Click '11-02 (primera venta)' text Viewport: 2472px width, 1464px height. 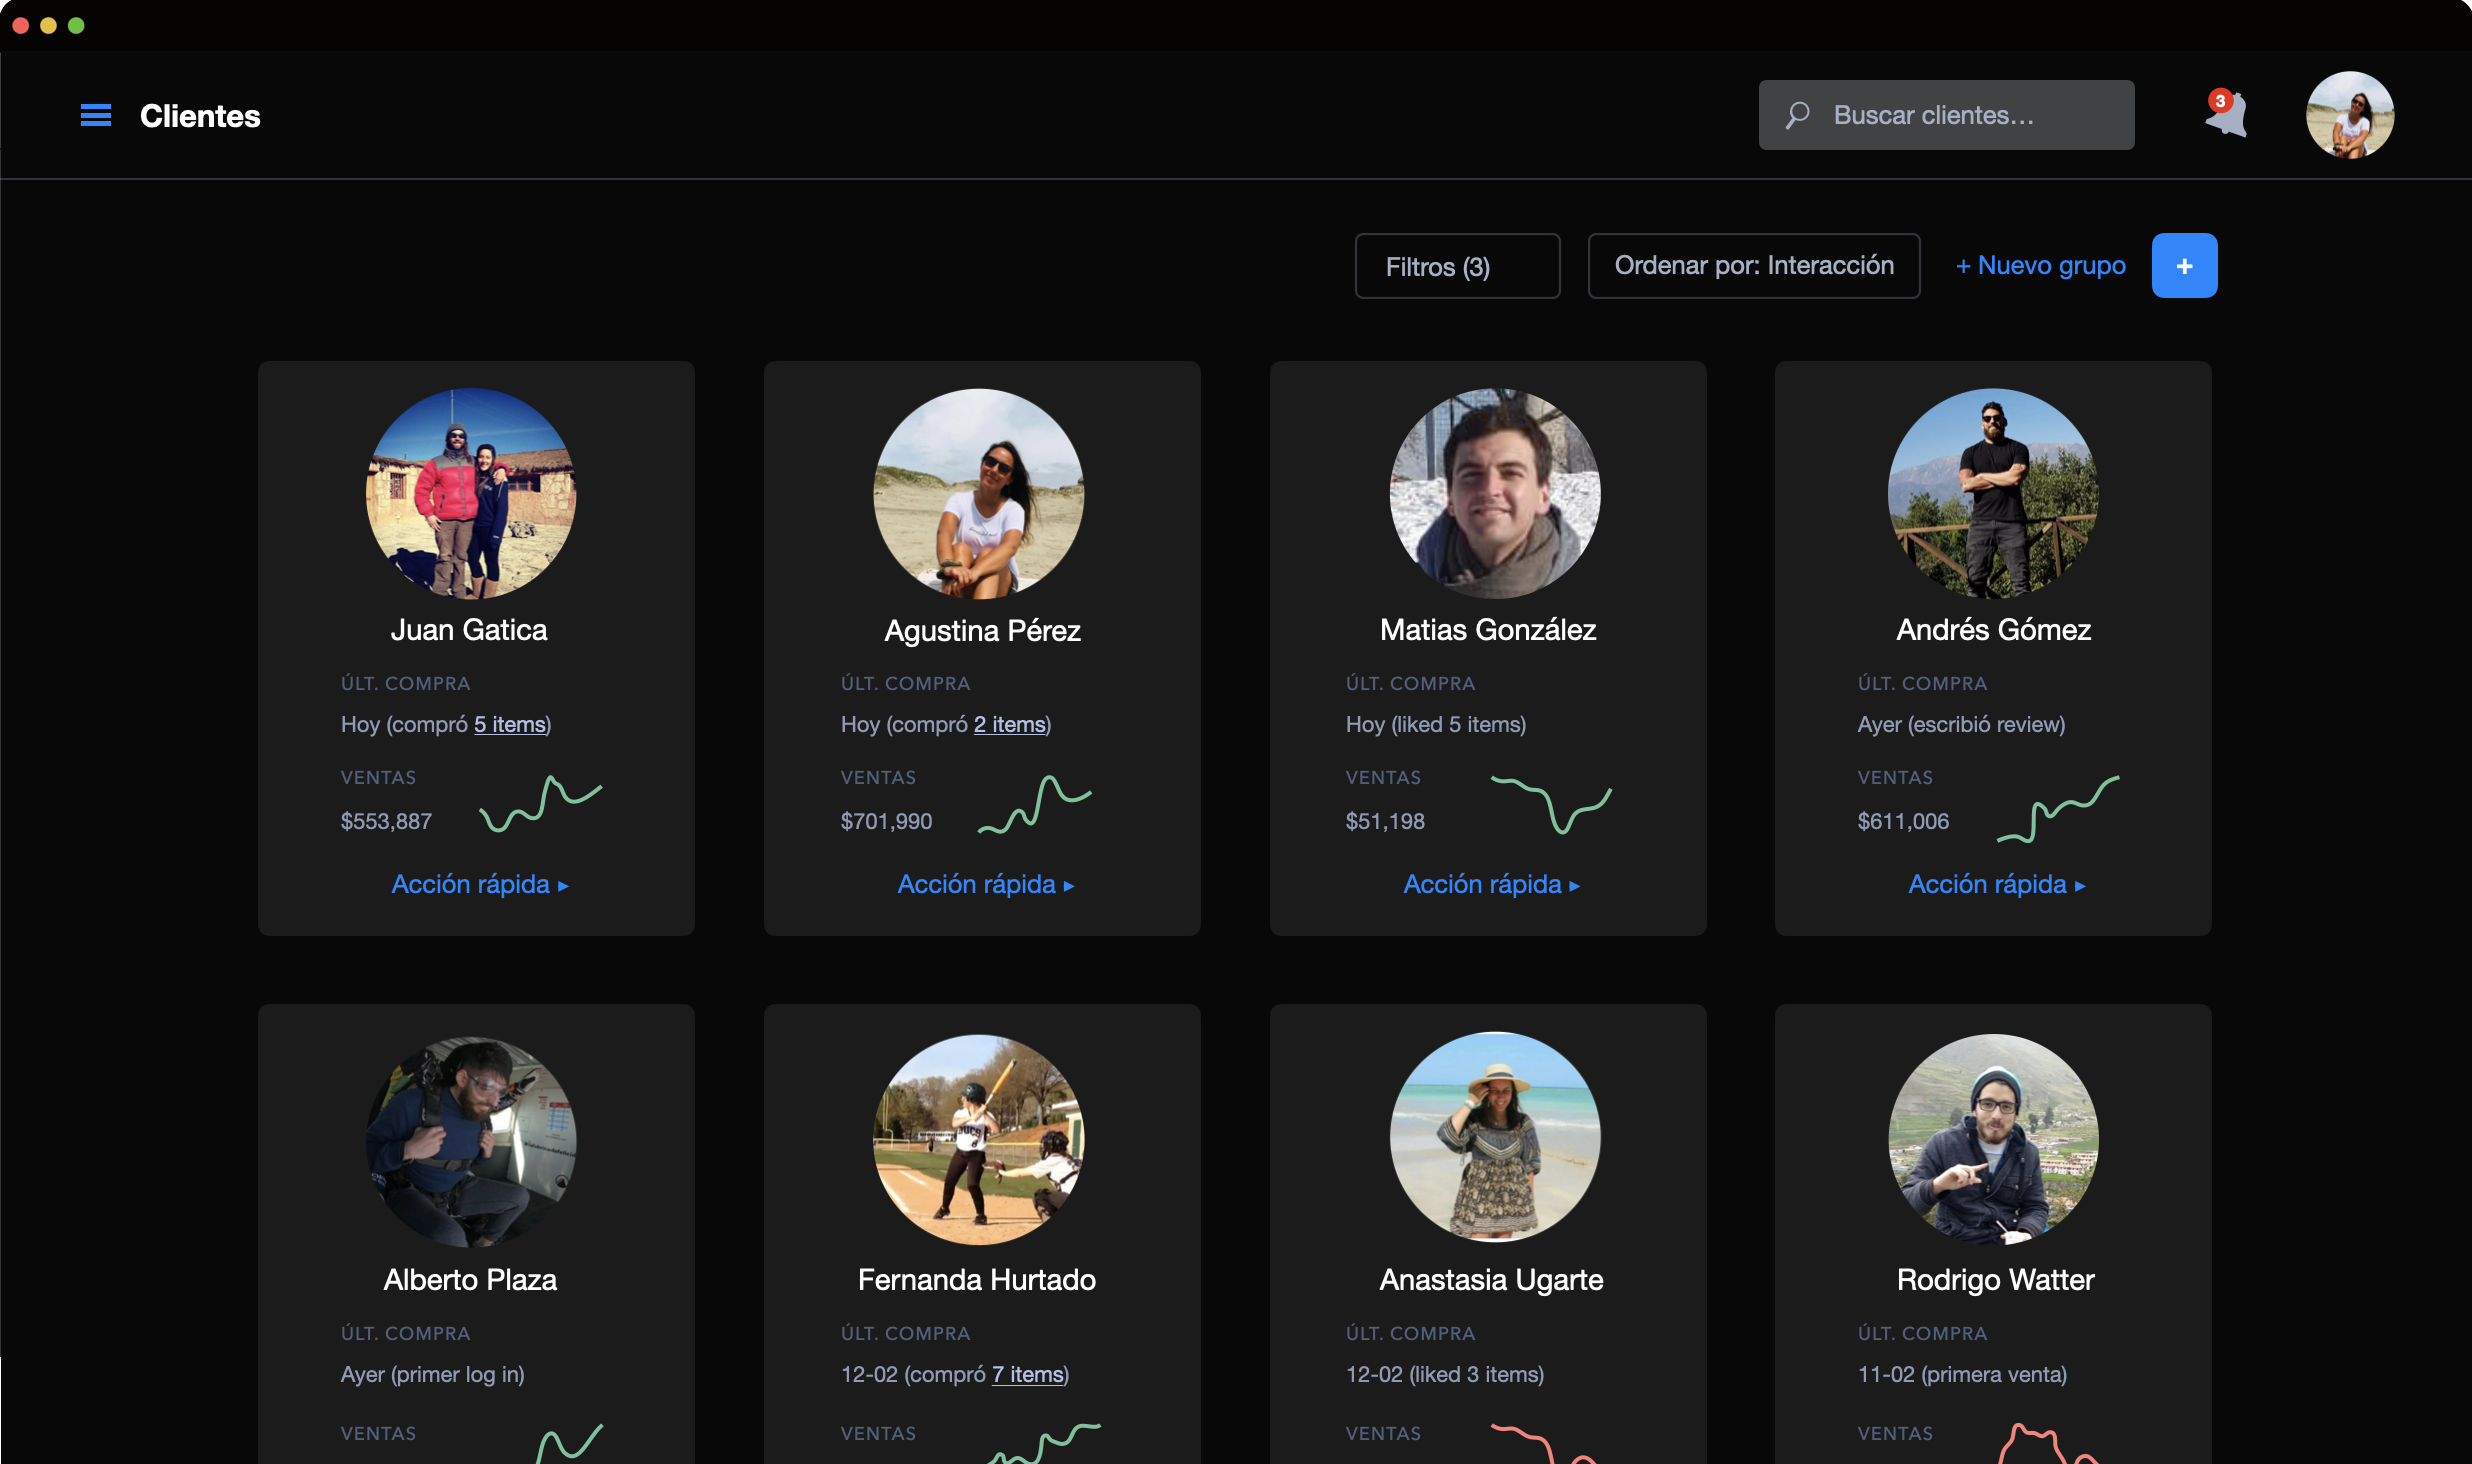click(1962, 1375)
